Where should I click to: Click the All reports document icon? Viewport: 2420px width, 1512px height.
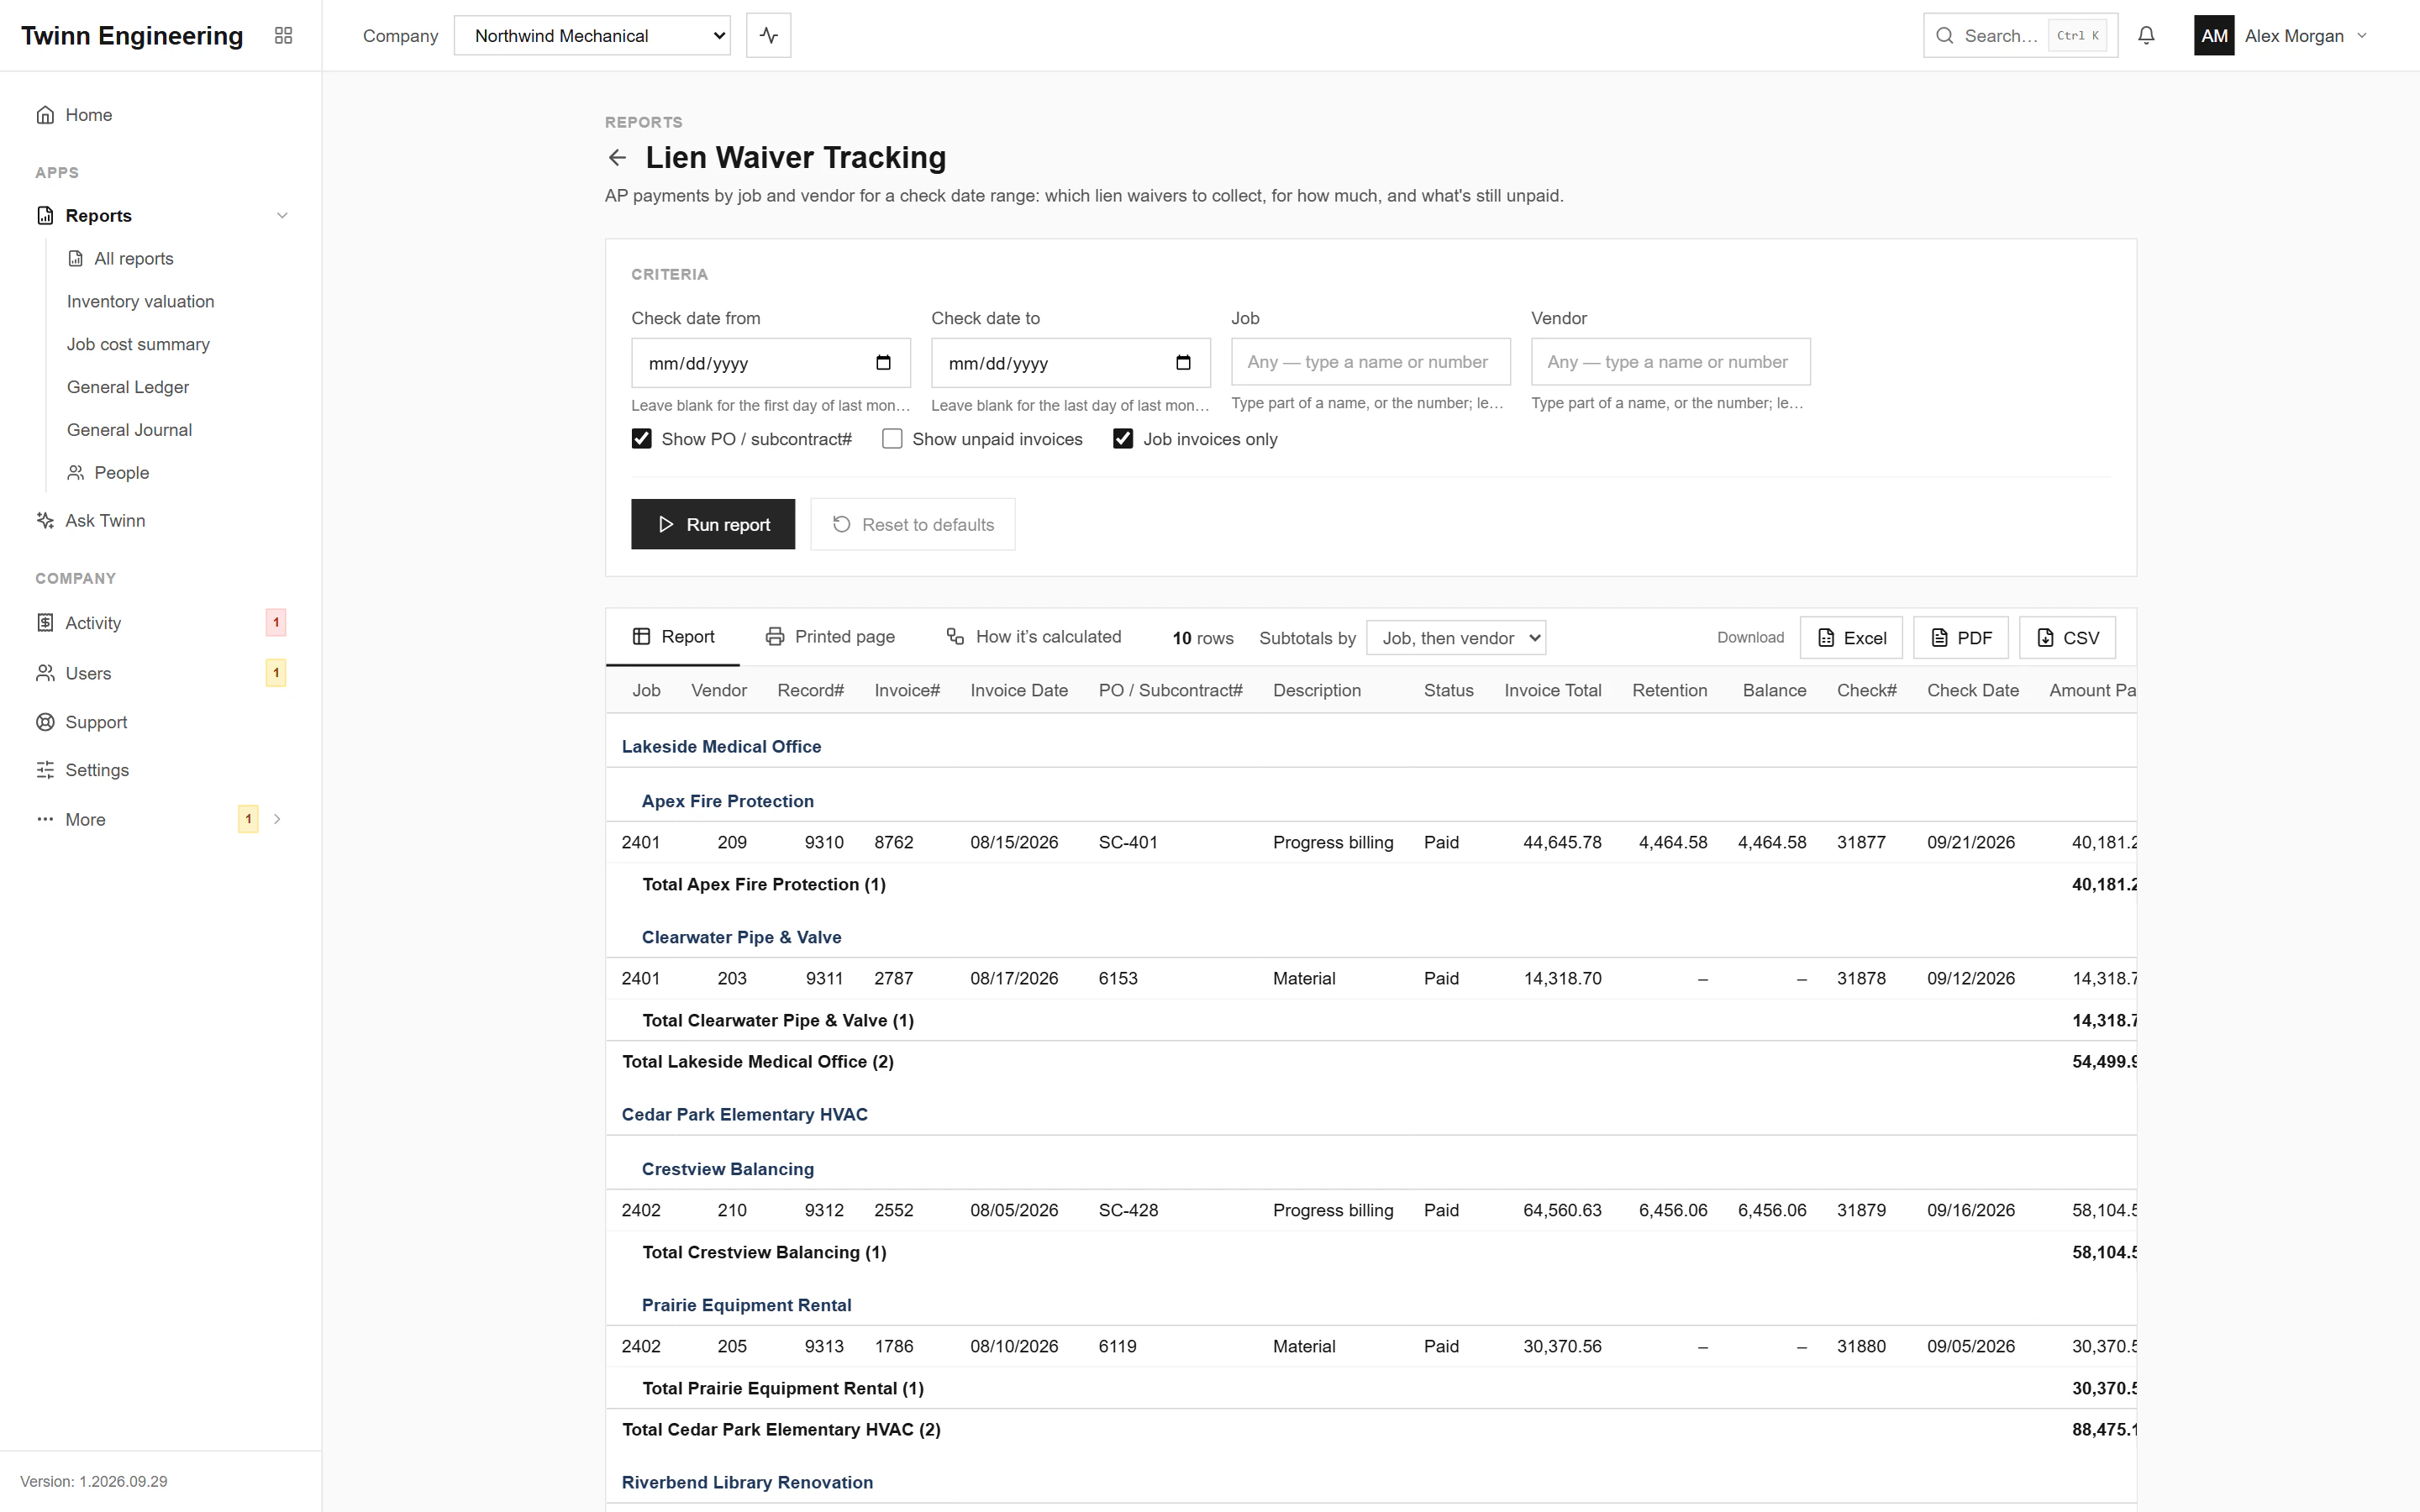pos(75,259)
